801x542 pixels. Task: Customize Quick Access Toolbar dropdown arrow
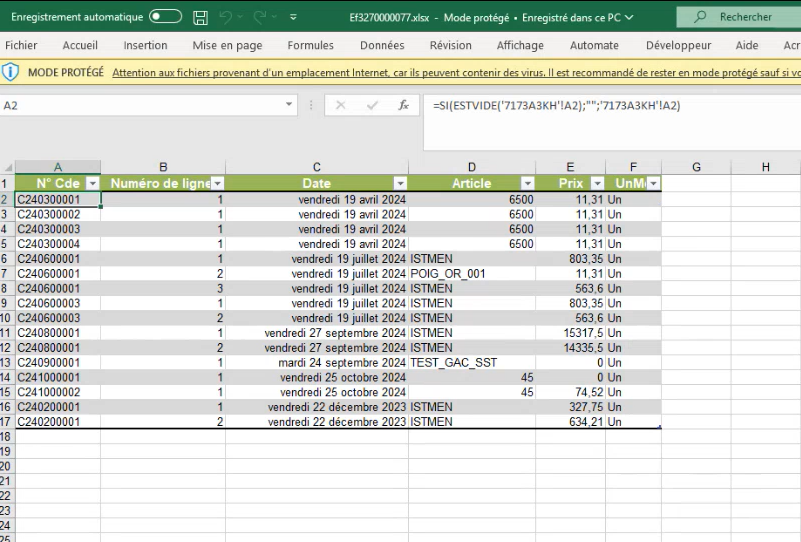pyautogui.click(x=293, y=18)
